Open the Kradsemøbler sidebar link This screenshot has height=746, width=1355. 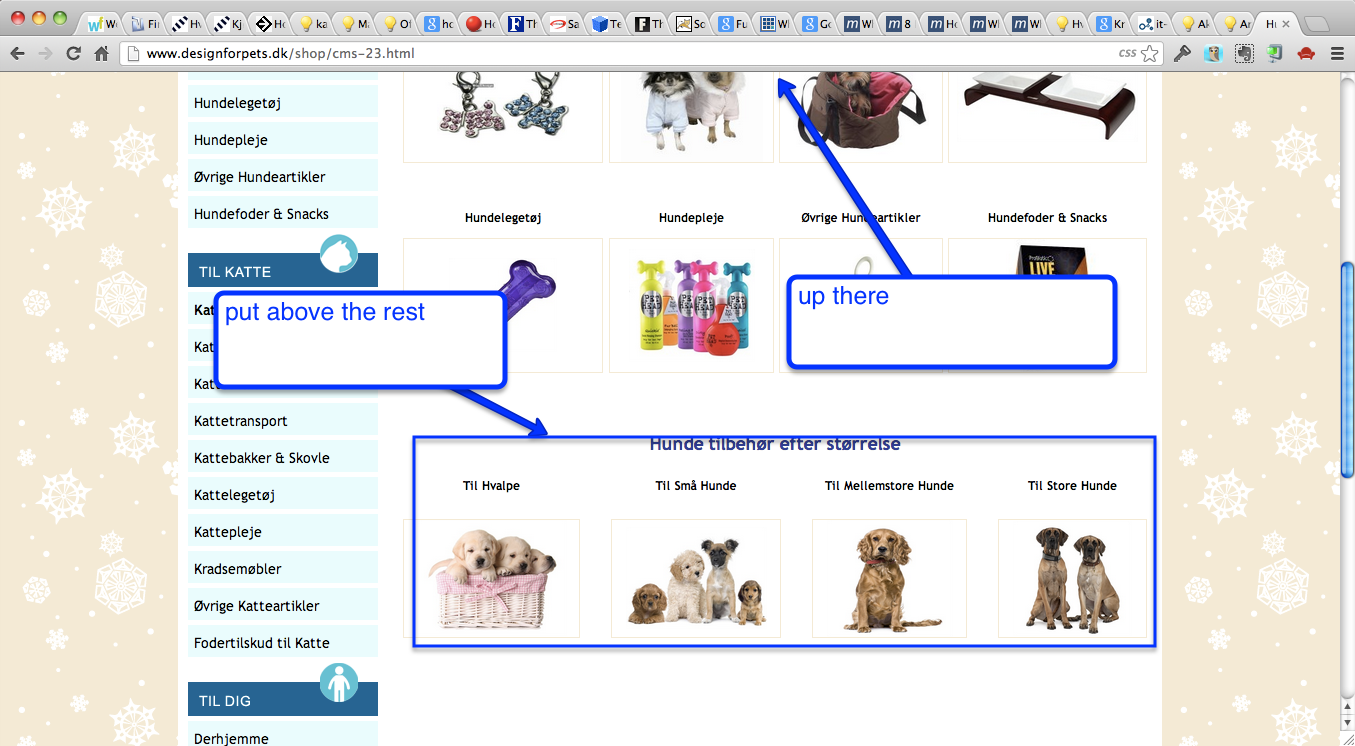(238, 569)
